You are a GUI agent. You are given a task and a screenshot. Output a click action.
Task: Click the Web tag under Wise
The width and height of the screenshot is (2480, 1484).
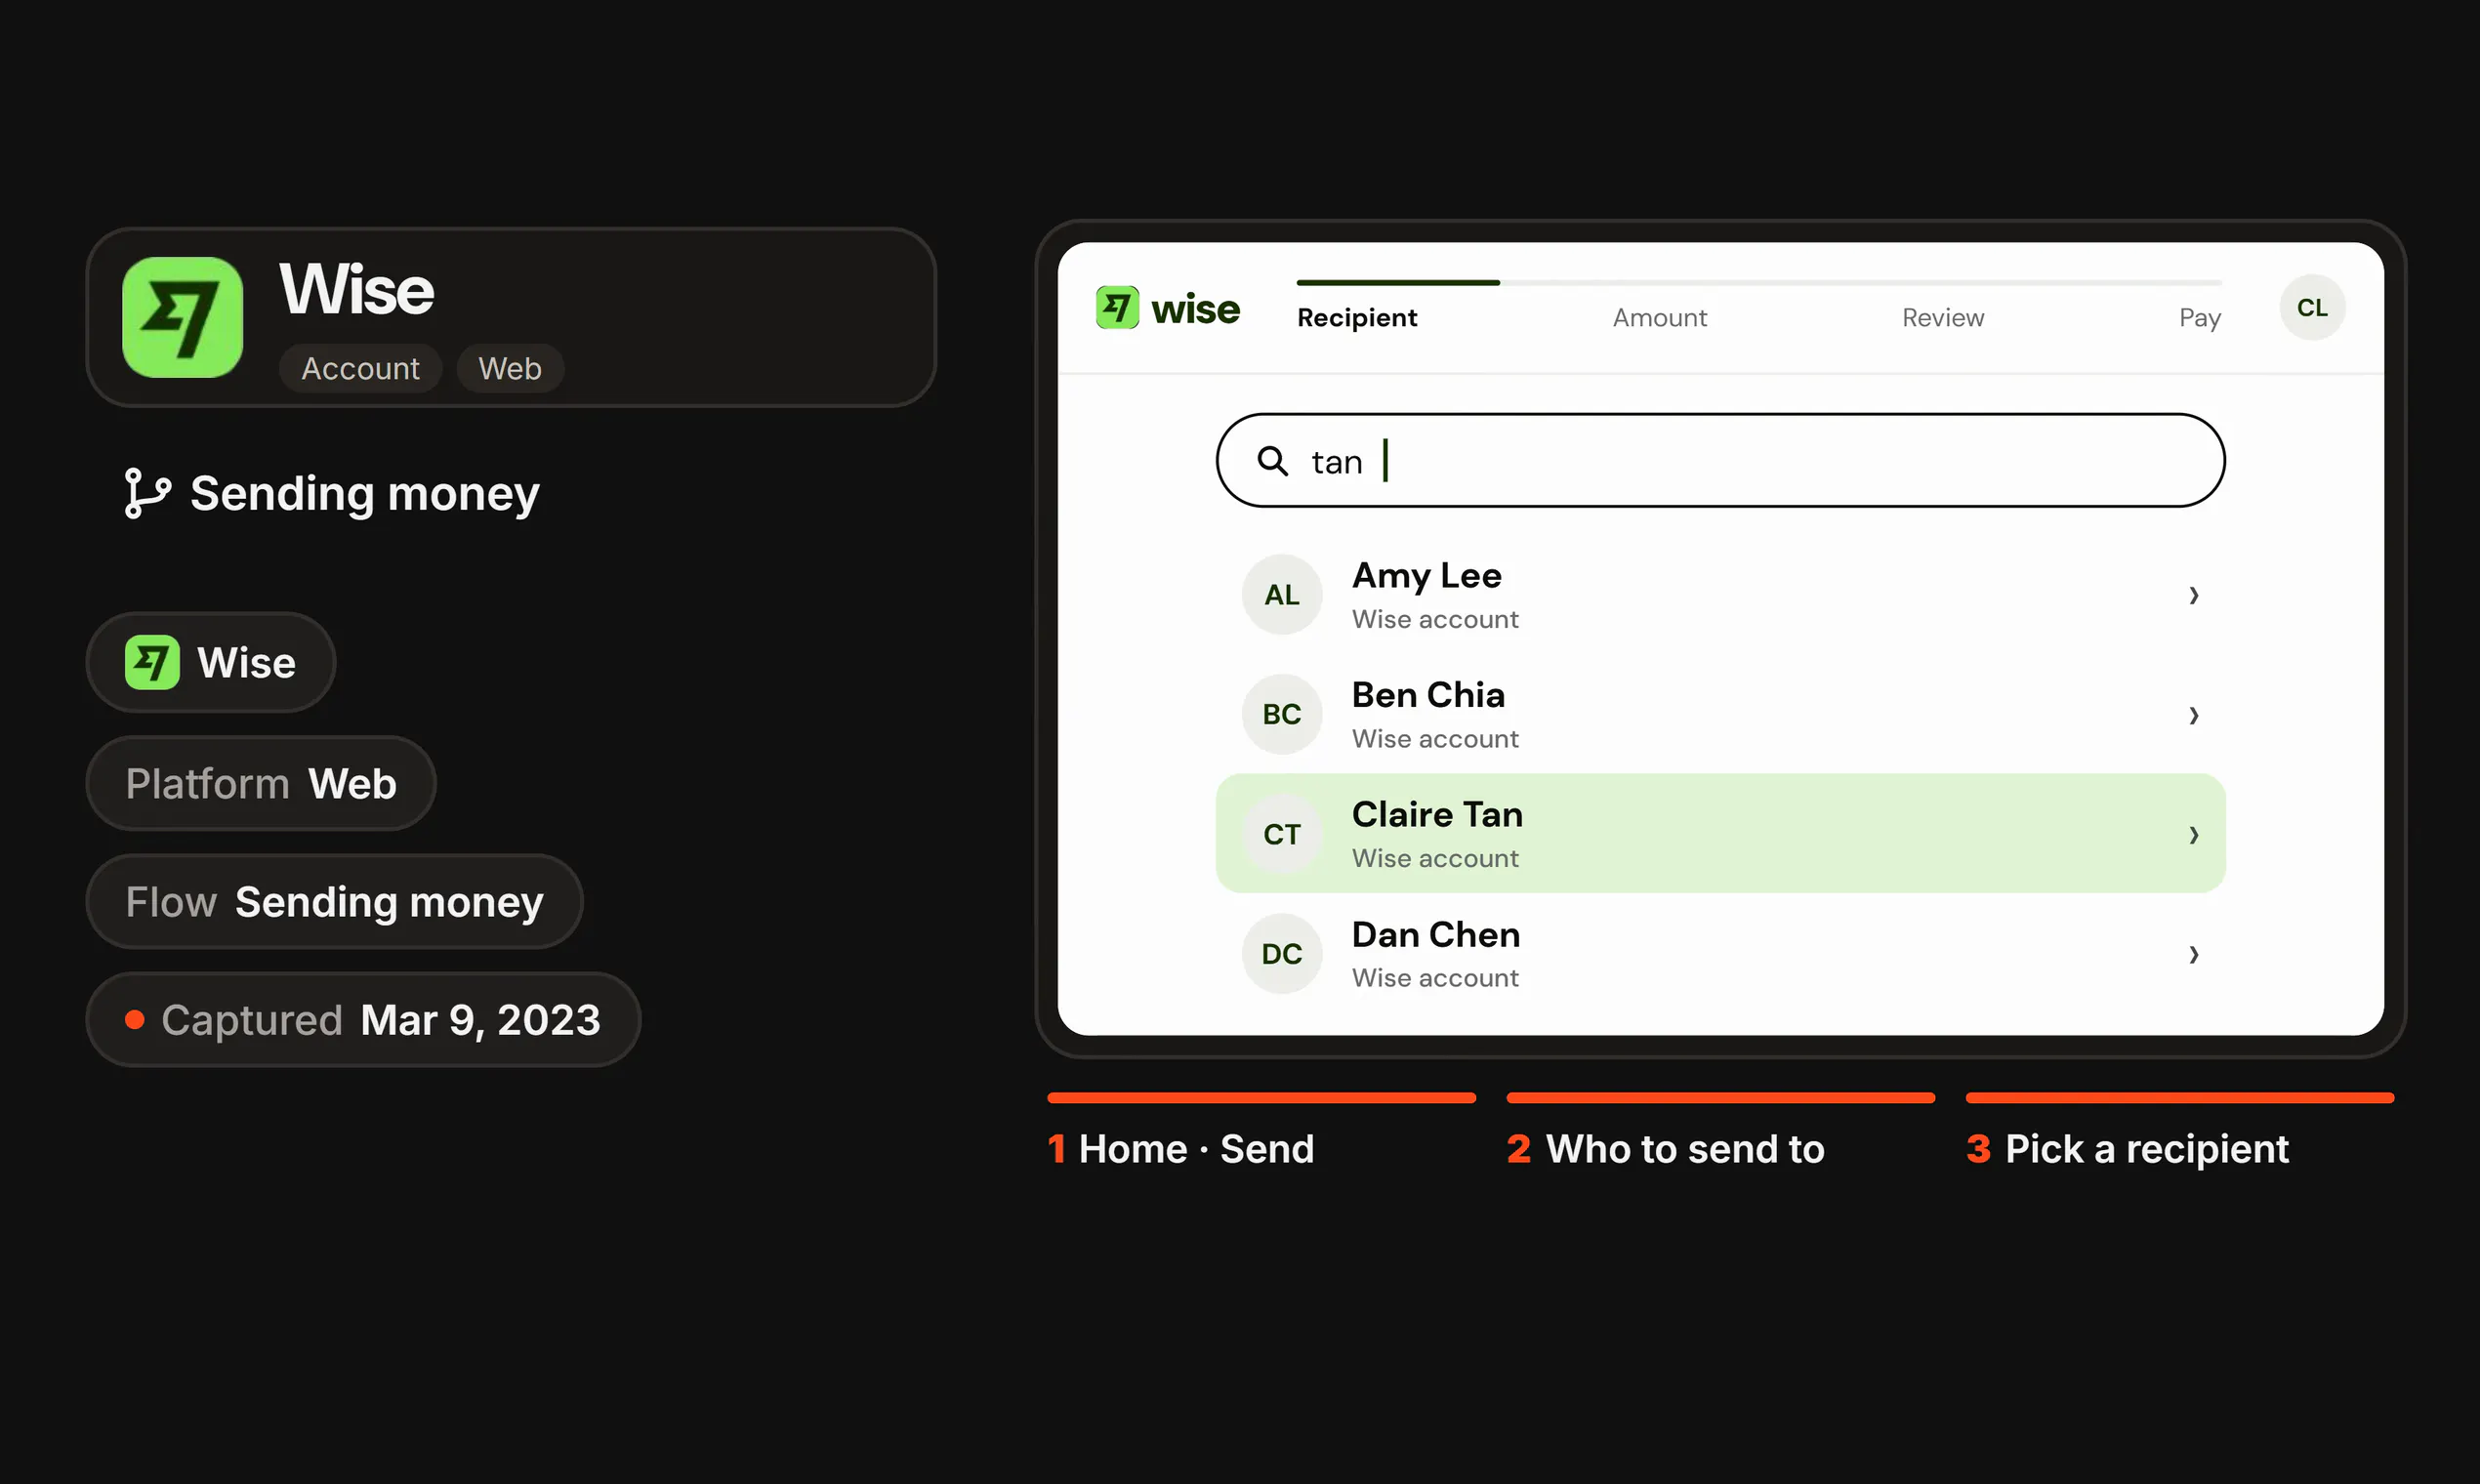tap(510, 368)
